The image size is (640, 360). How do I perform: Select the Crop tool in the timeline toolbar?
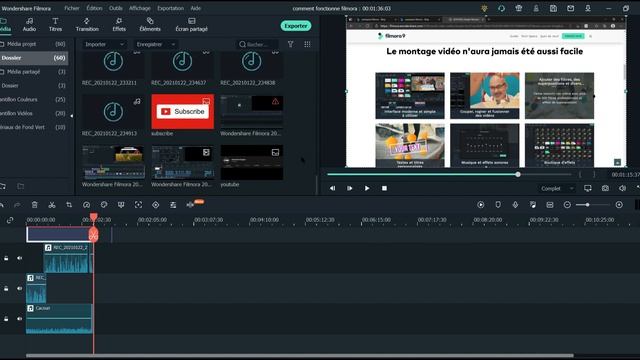point(69,204)
